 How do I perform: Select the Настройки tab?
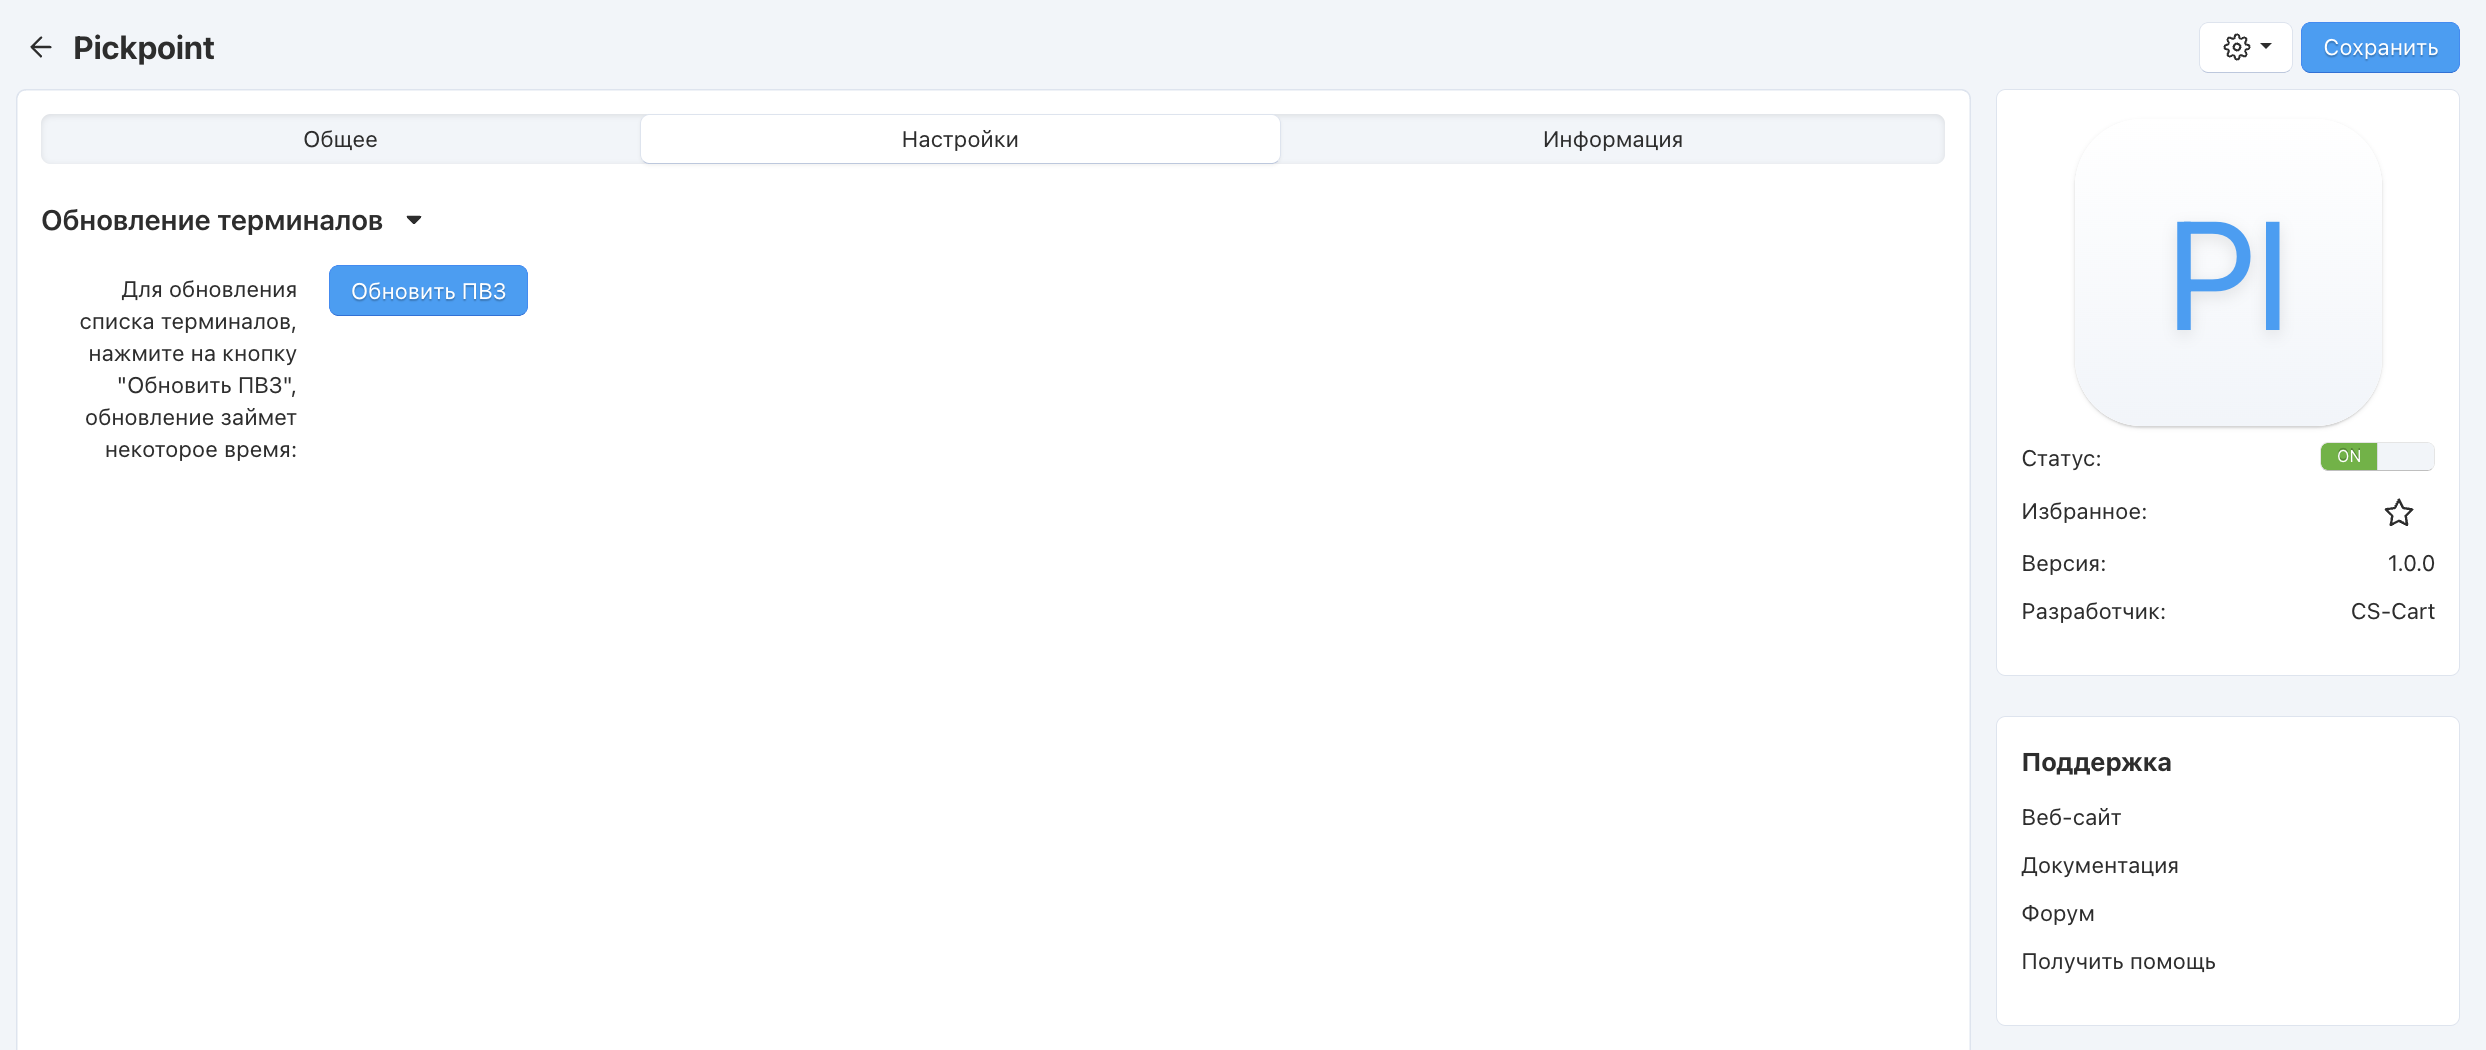[x=960, y=139]
